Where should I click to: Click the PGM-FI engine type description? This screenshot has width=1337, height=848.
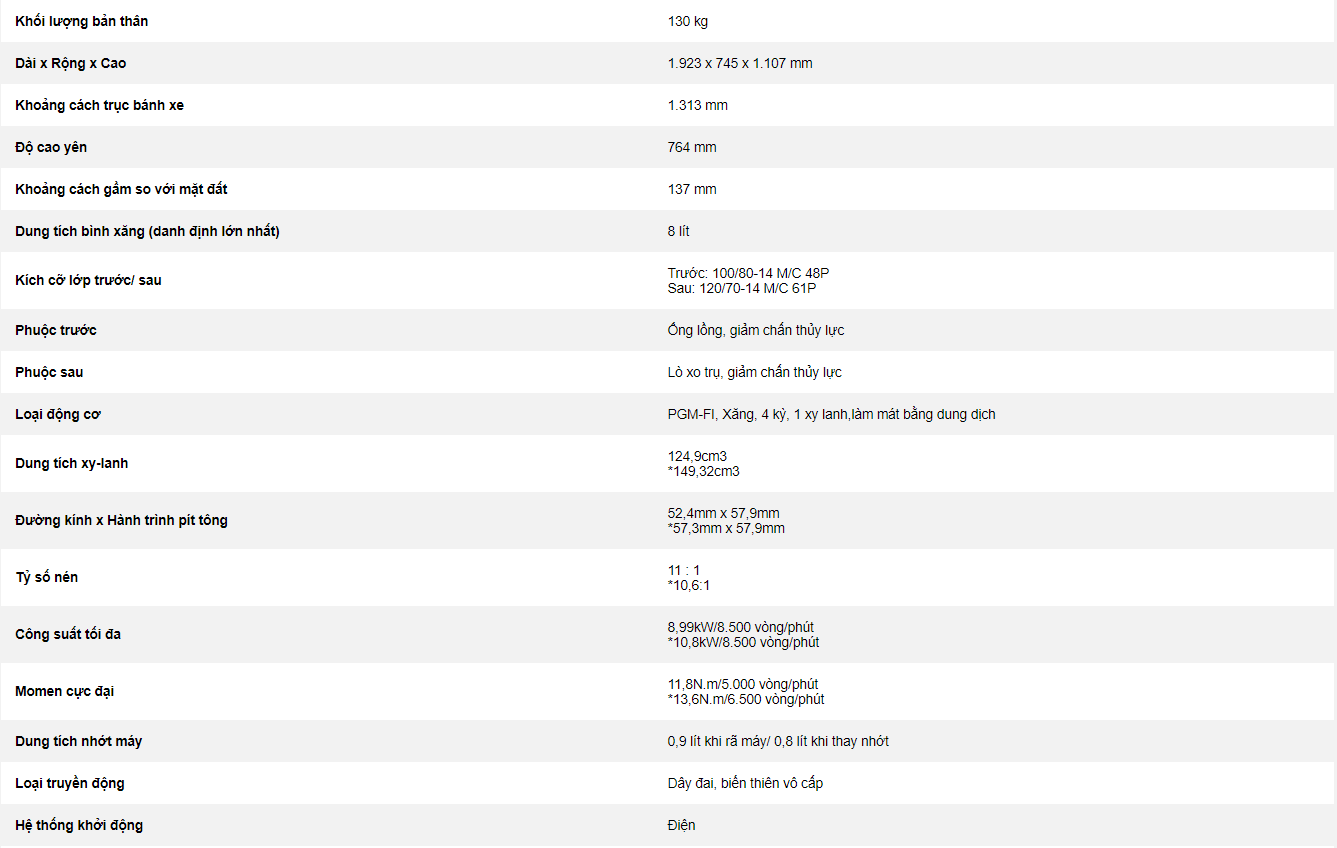(832, 414)
